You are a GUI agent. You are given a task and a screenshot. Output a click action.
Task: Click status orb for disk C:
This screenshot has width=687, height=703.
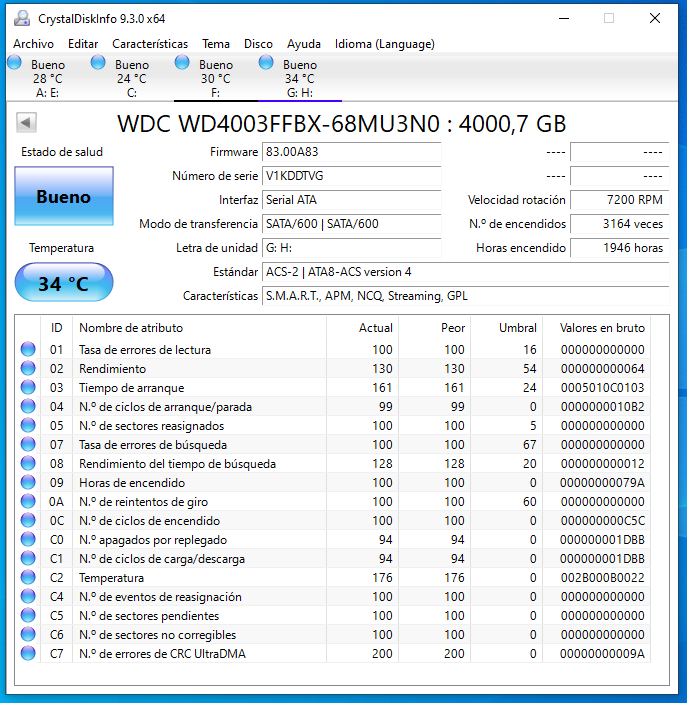tap(98, 62)
